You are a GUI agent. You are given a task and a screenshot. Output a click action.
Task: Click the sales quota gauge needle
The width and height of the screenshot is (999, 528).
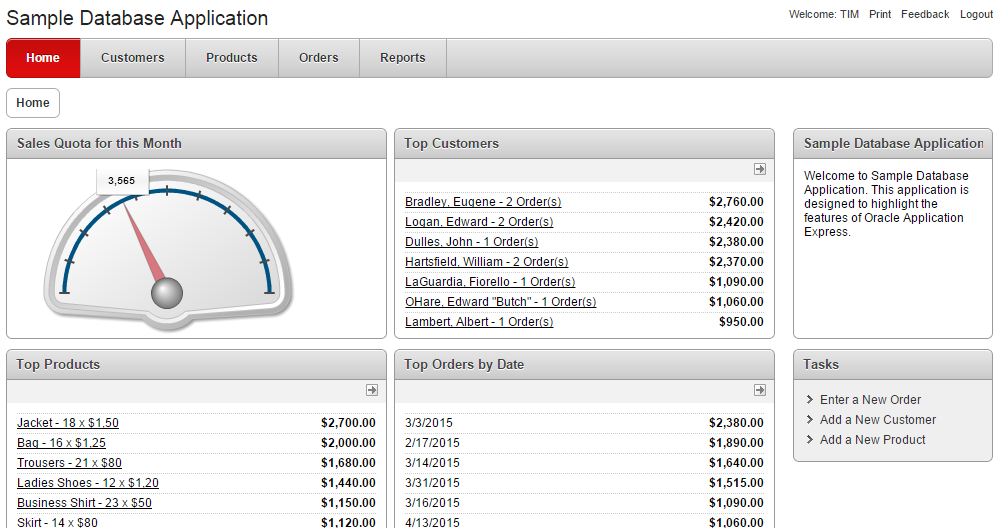tap(145, 243)
